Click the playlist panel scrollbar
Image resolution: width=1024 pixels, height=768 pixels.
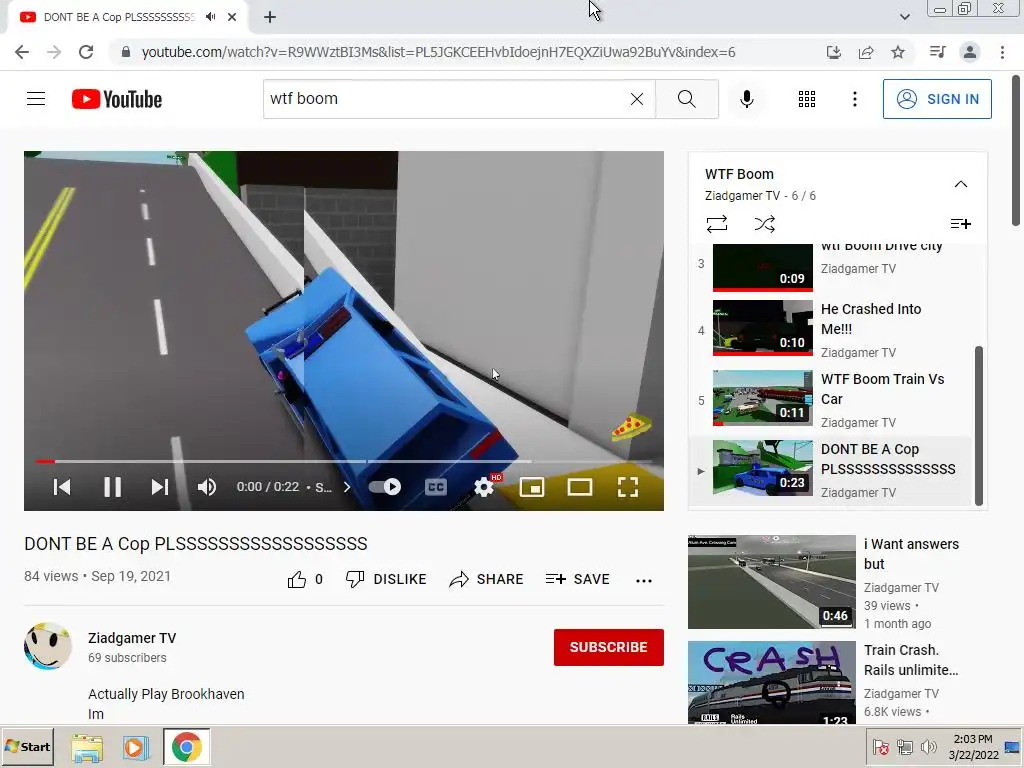pyautogui.click(x=978, y=425)
